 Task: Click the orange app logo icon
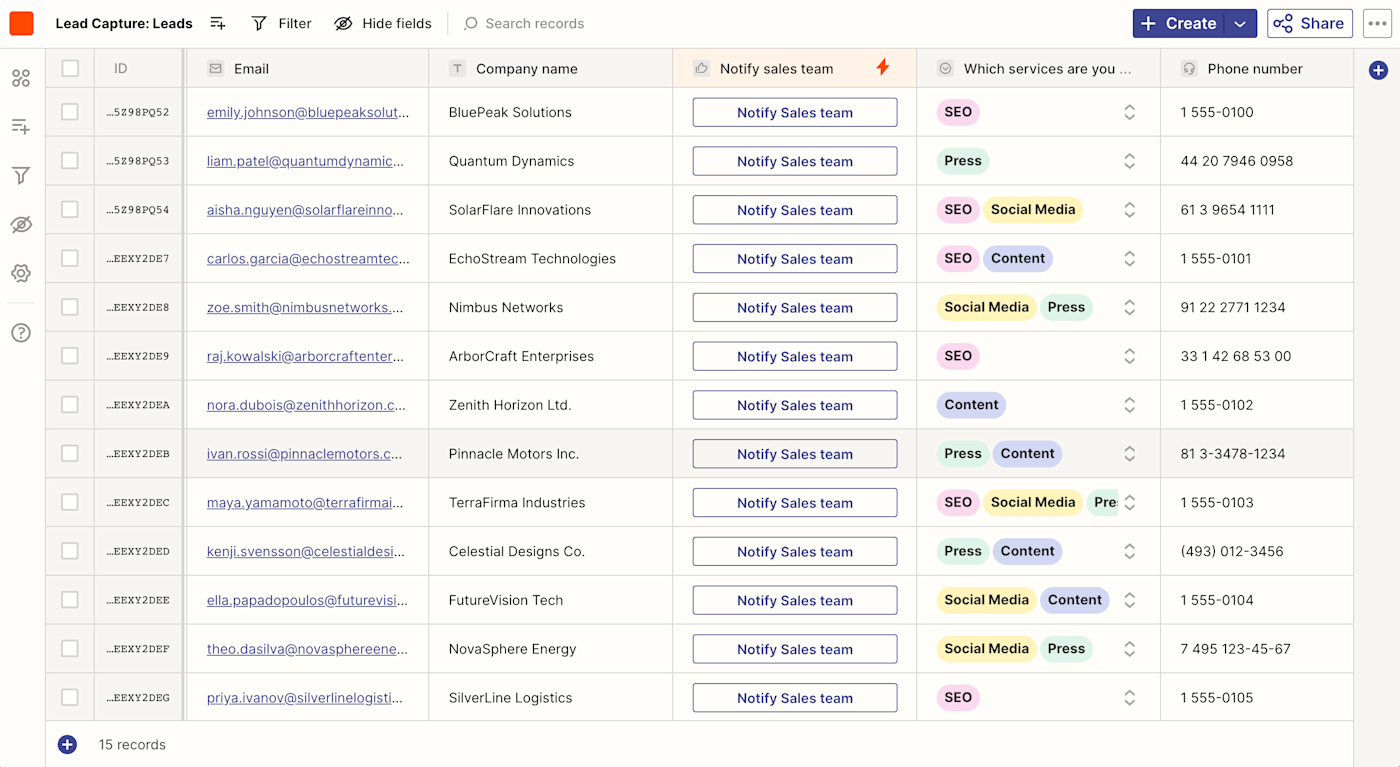[21, 23]
